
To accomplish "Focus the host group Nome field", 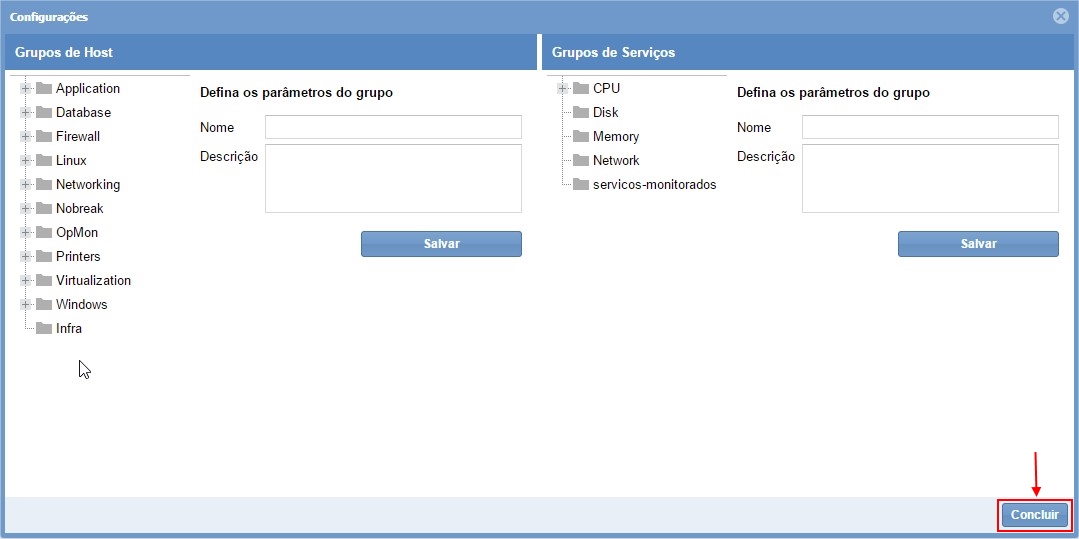I will click(393, 127).
